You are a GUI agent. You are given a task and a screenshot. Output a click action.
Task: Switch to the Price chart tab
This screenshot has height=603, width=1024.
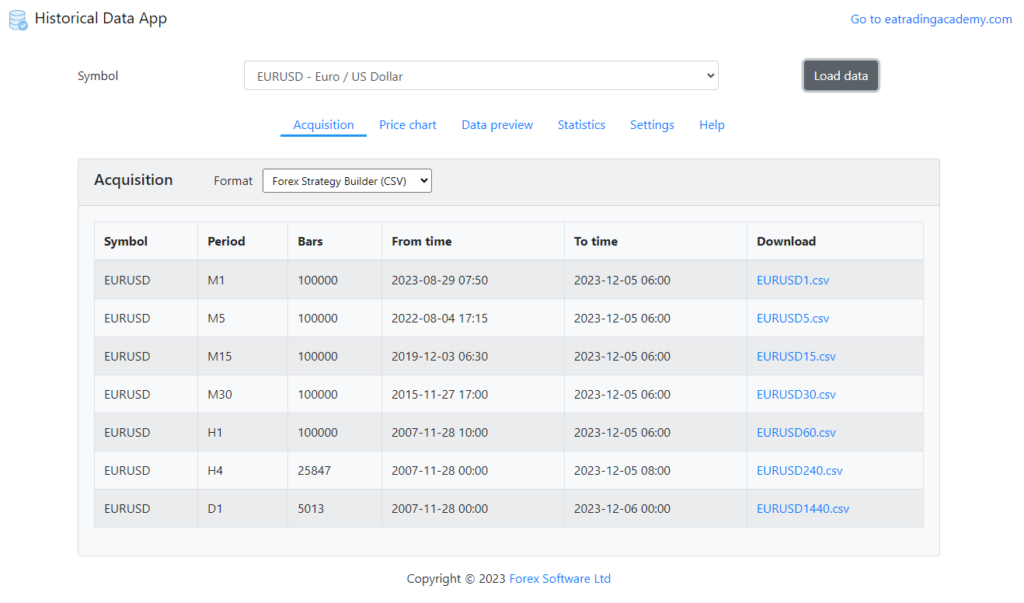click(x=407, y=124)
